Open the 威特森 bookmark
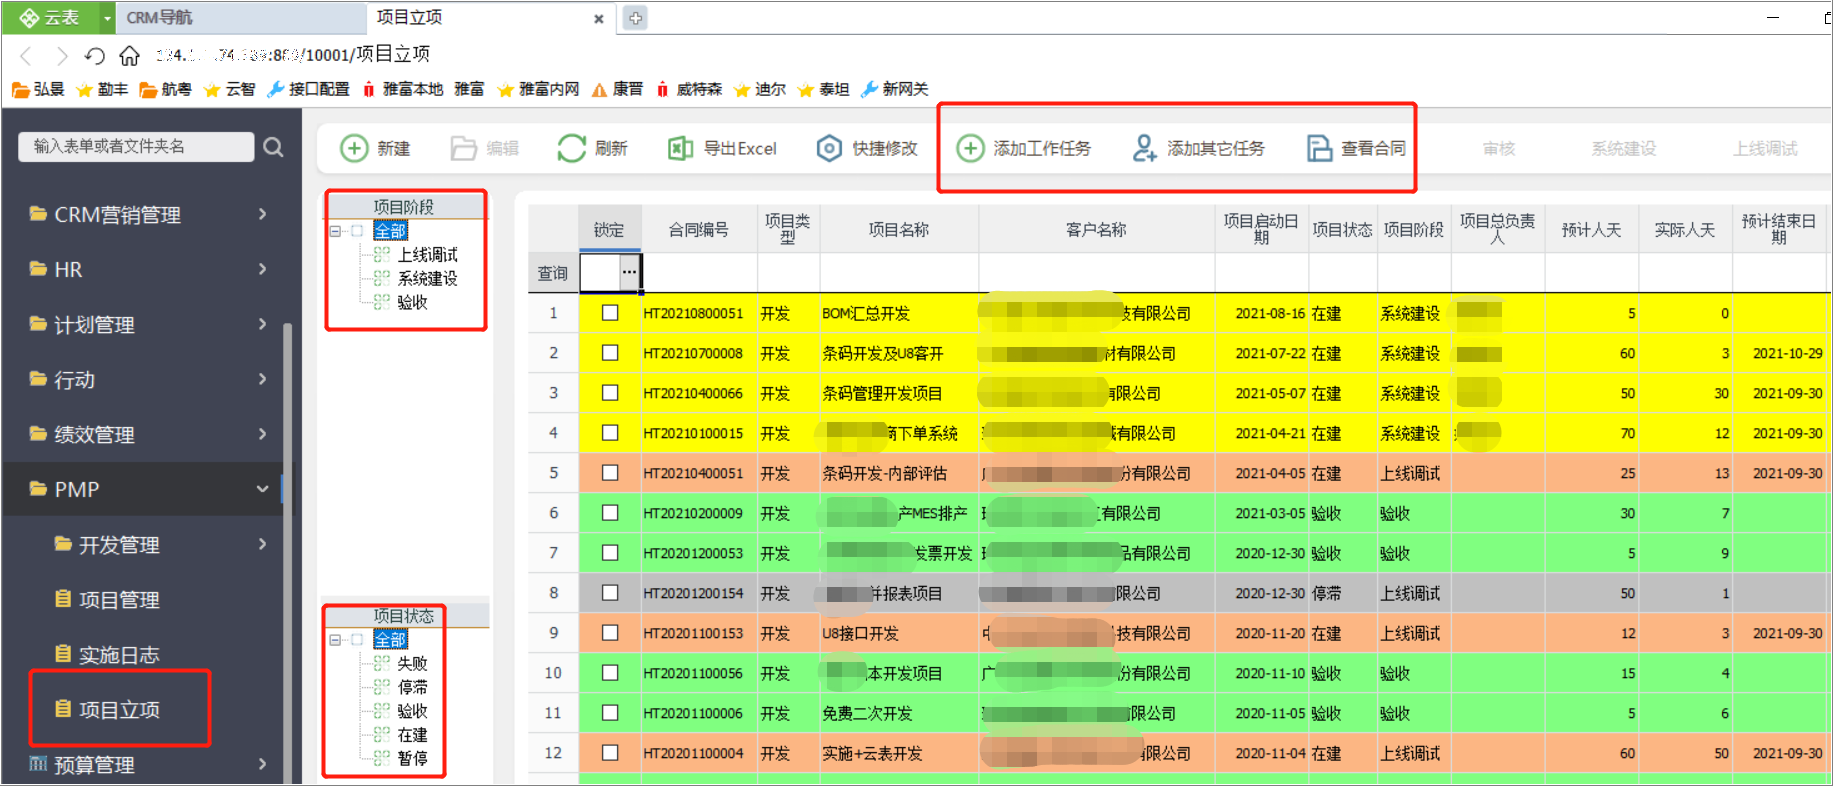The height and width of the screenshot is (786, 1833). [x=689, y=89]
